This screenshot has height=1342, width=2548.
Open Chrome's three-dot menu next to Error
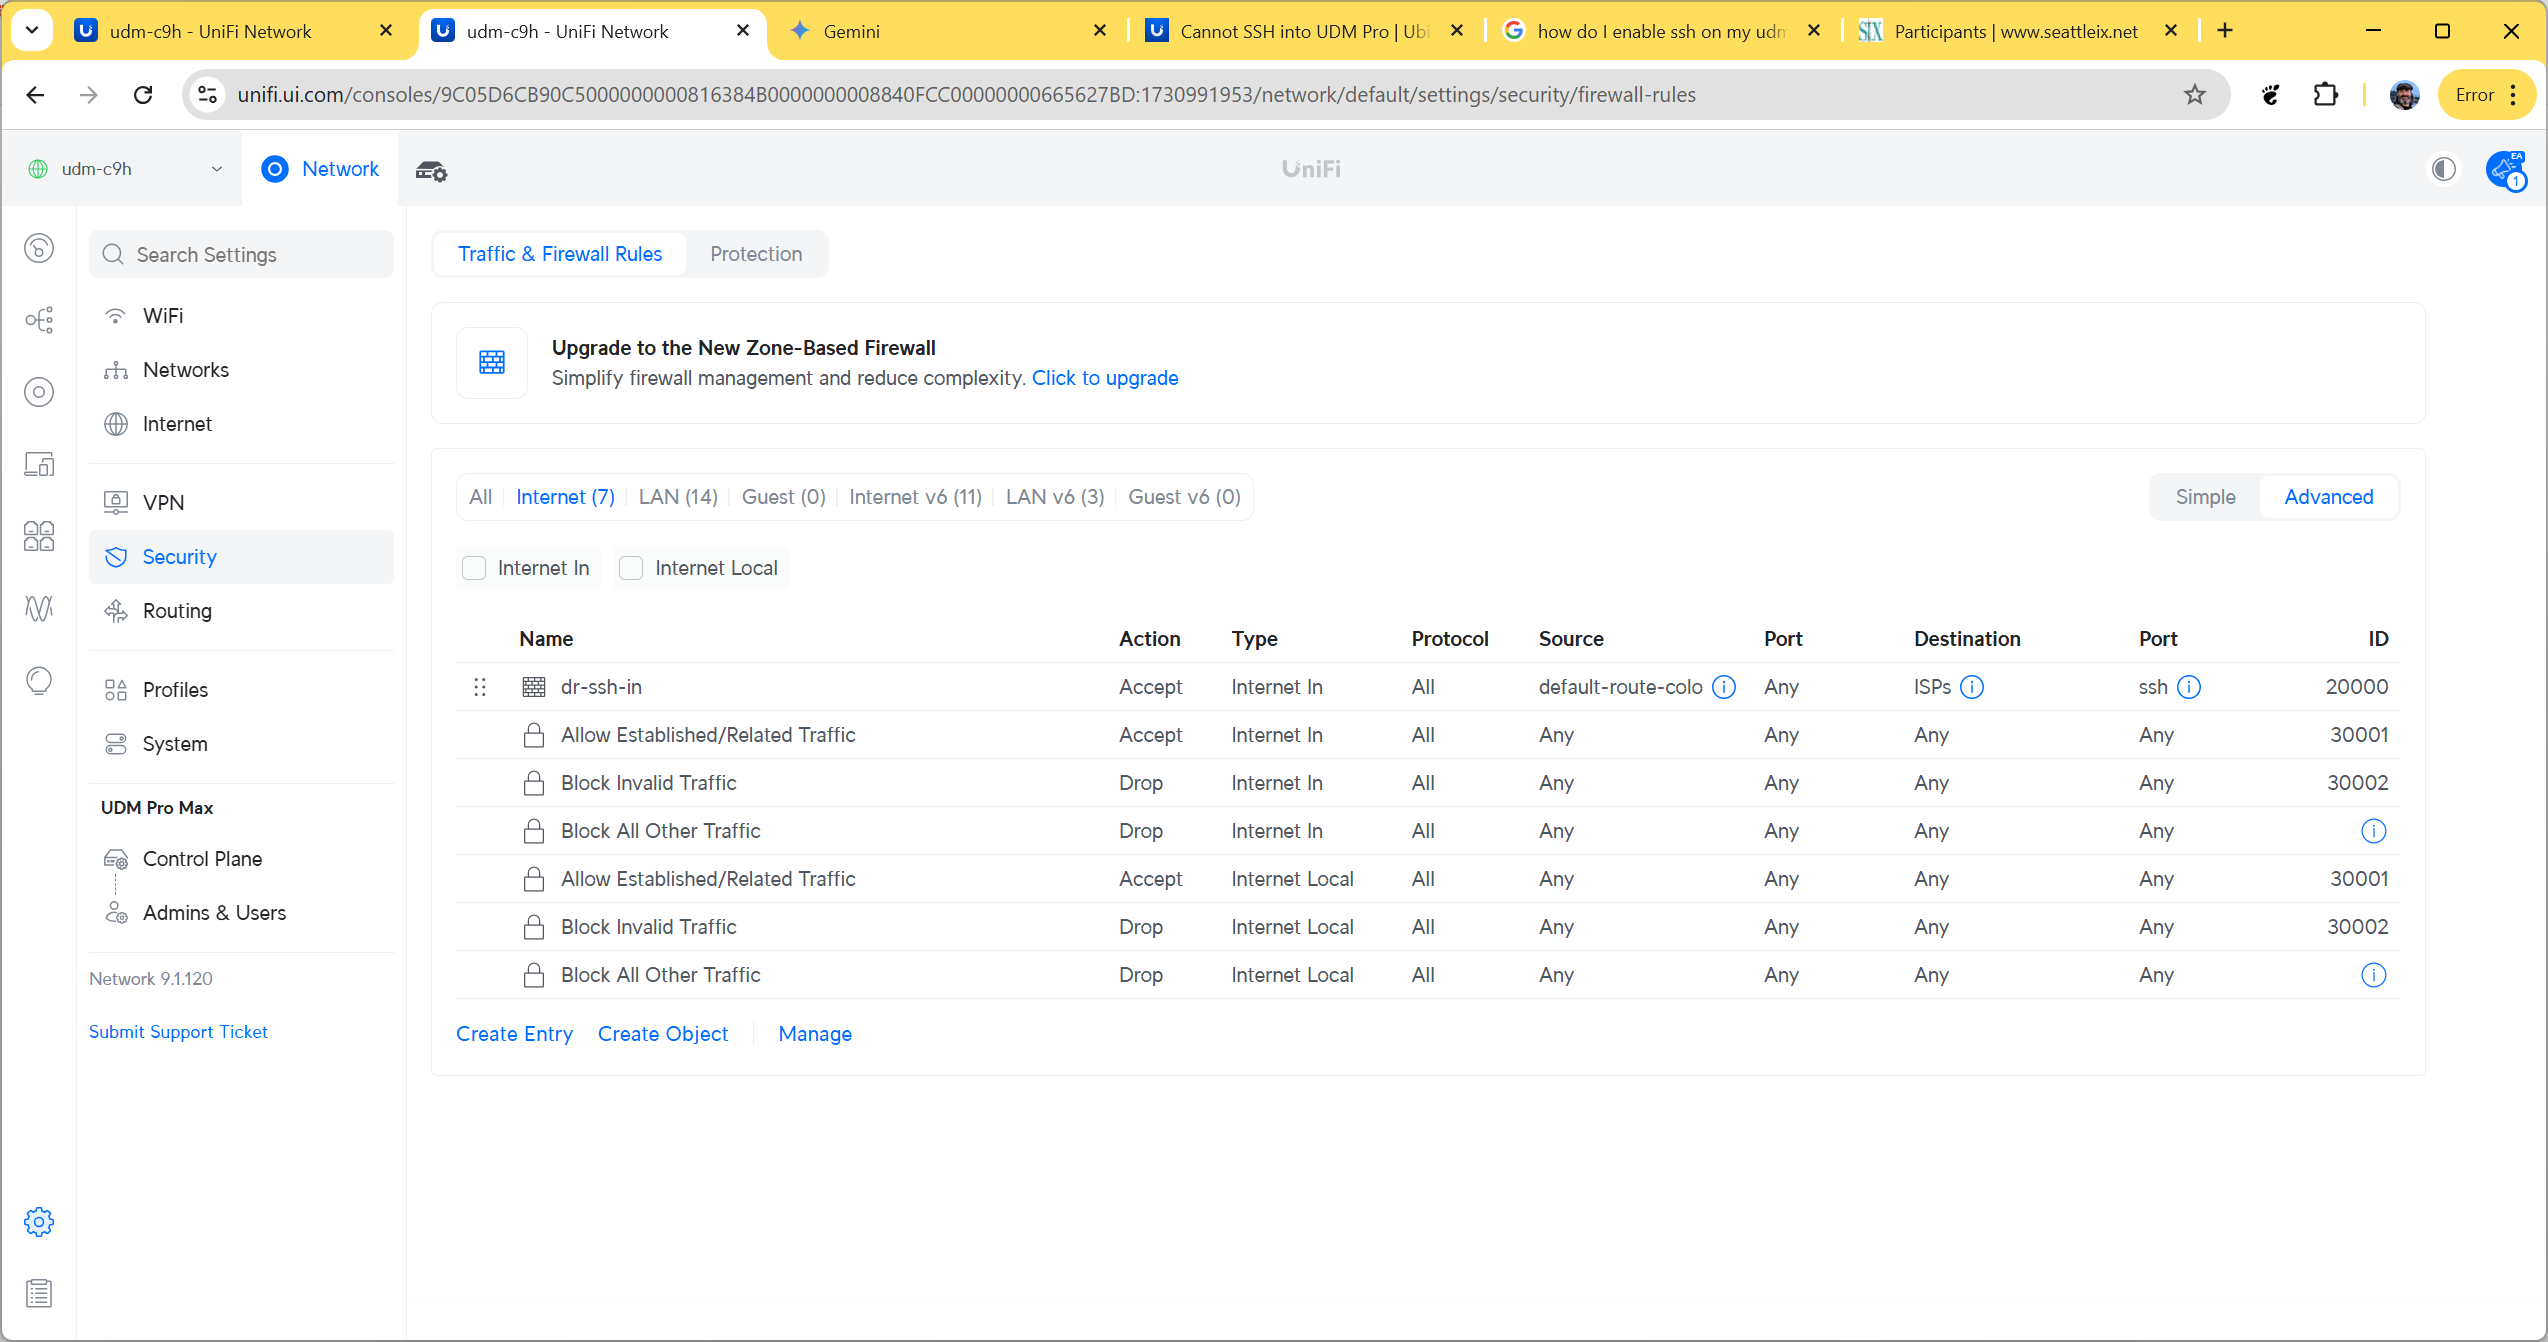coord(2514,95)
